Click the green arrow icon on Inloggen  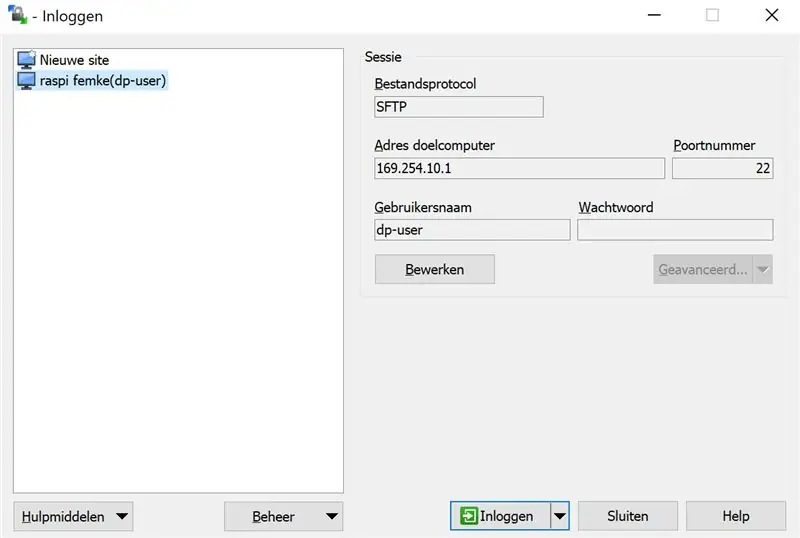pyautogui.click(x=468, y=516)
